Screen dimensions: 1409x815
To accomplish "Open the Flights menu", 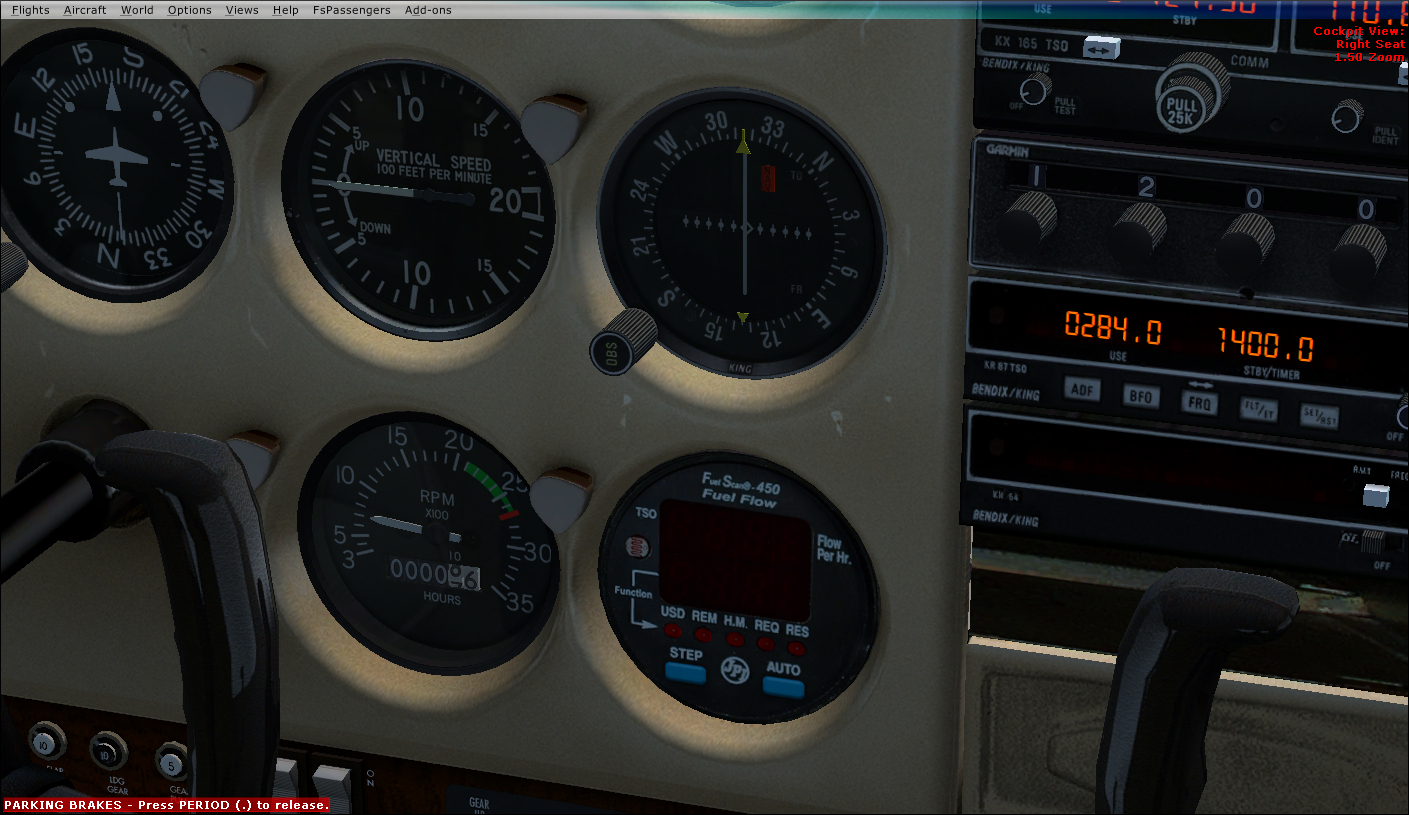I will click(30, 10).
